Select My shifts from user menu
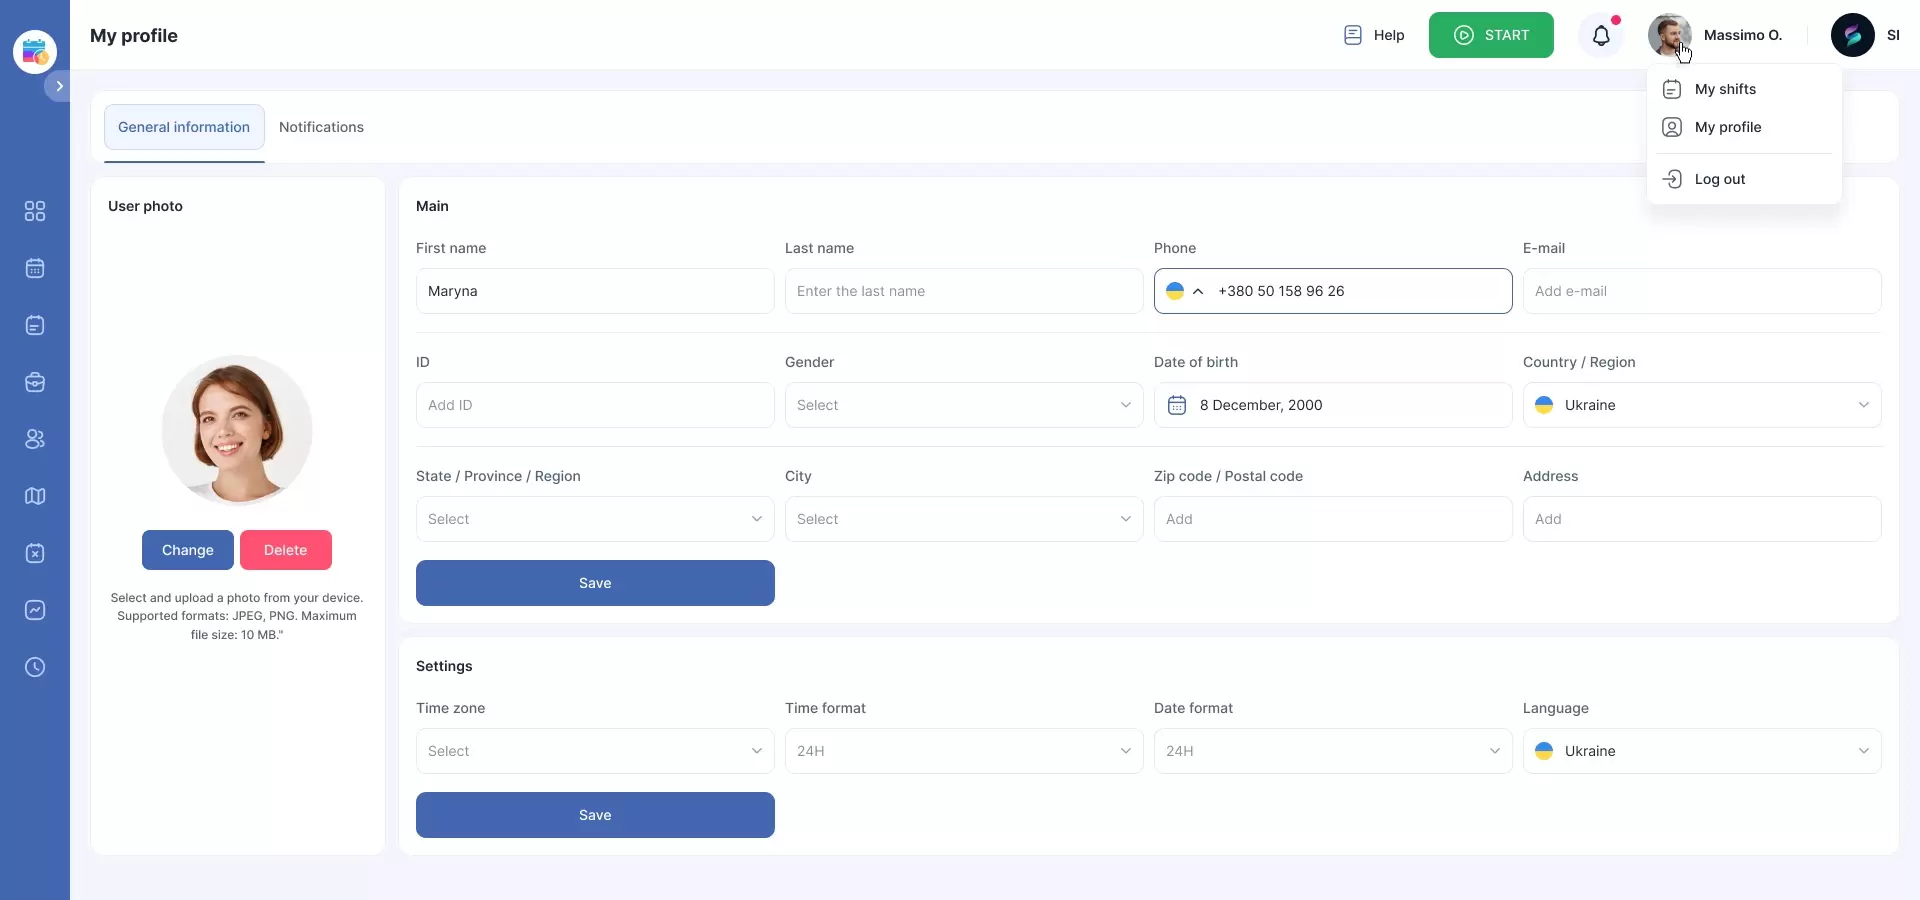The image size is (1920, 900). pyautogui.click(x=1725, y=89)
